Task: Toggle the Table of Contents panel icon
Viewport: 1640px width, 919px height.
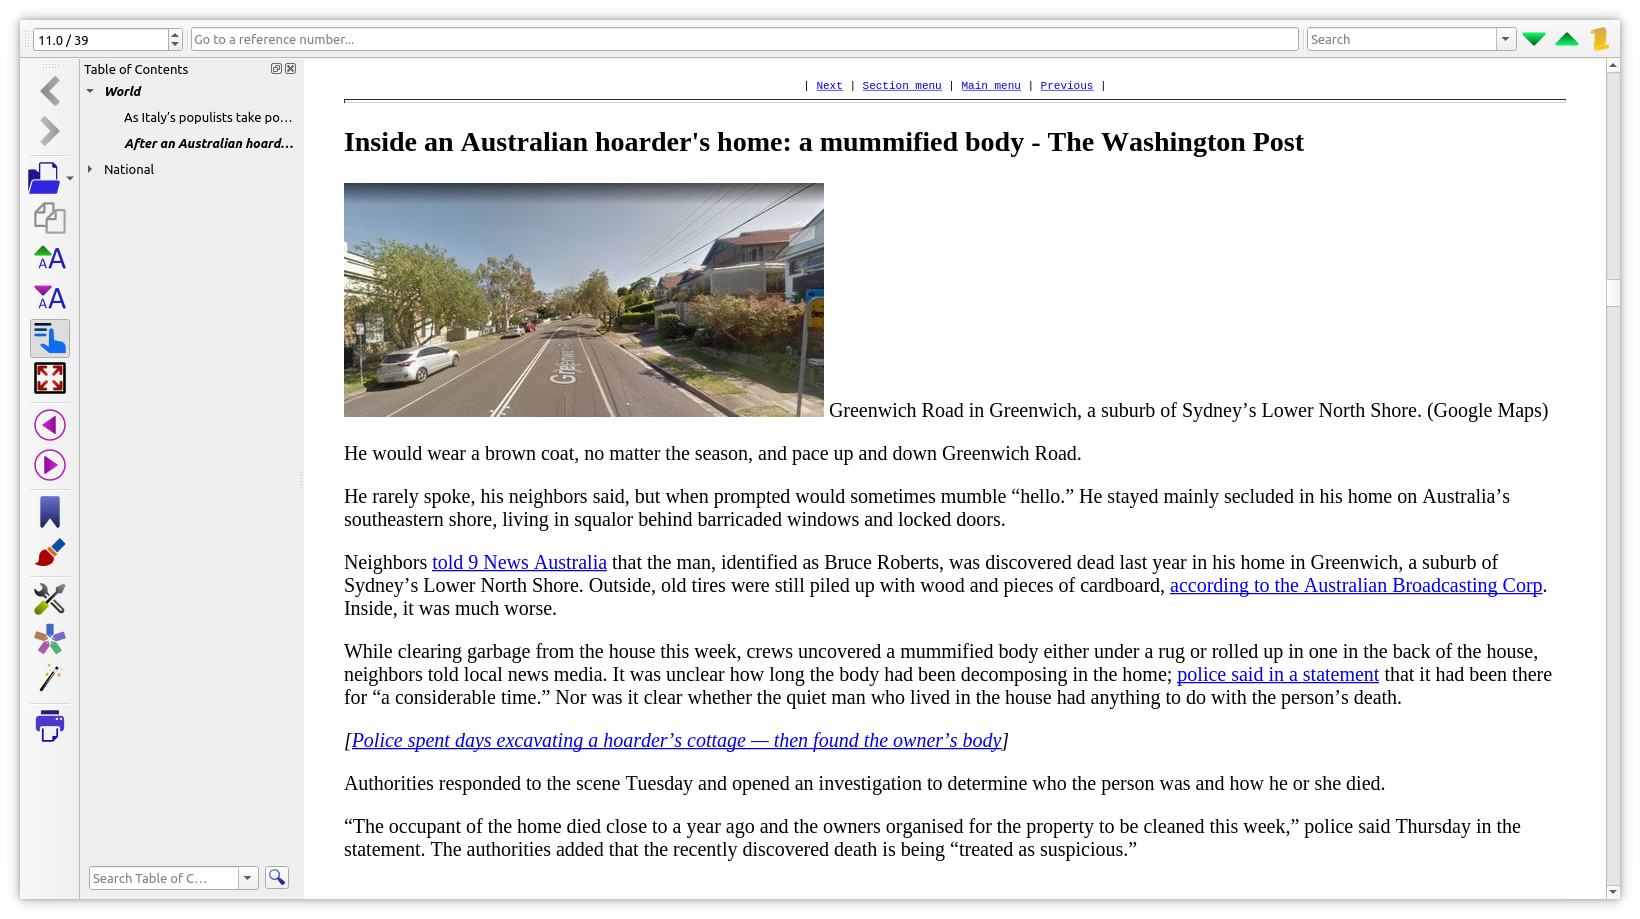Action: tap(50, 338)
